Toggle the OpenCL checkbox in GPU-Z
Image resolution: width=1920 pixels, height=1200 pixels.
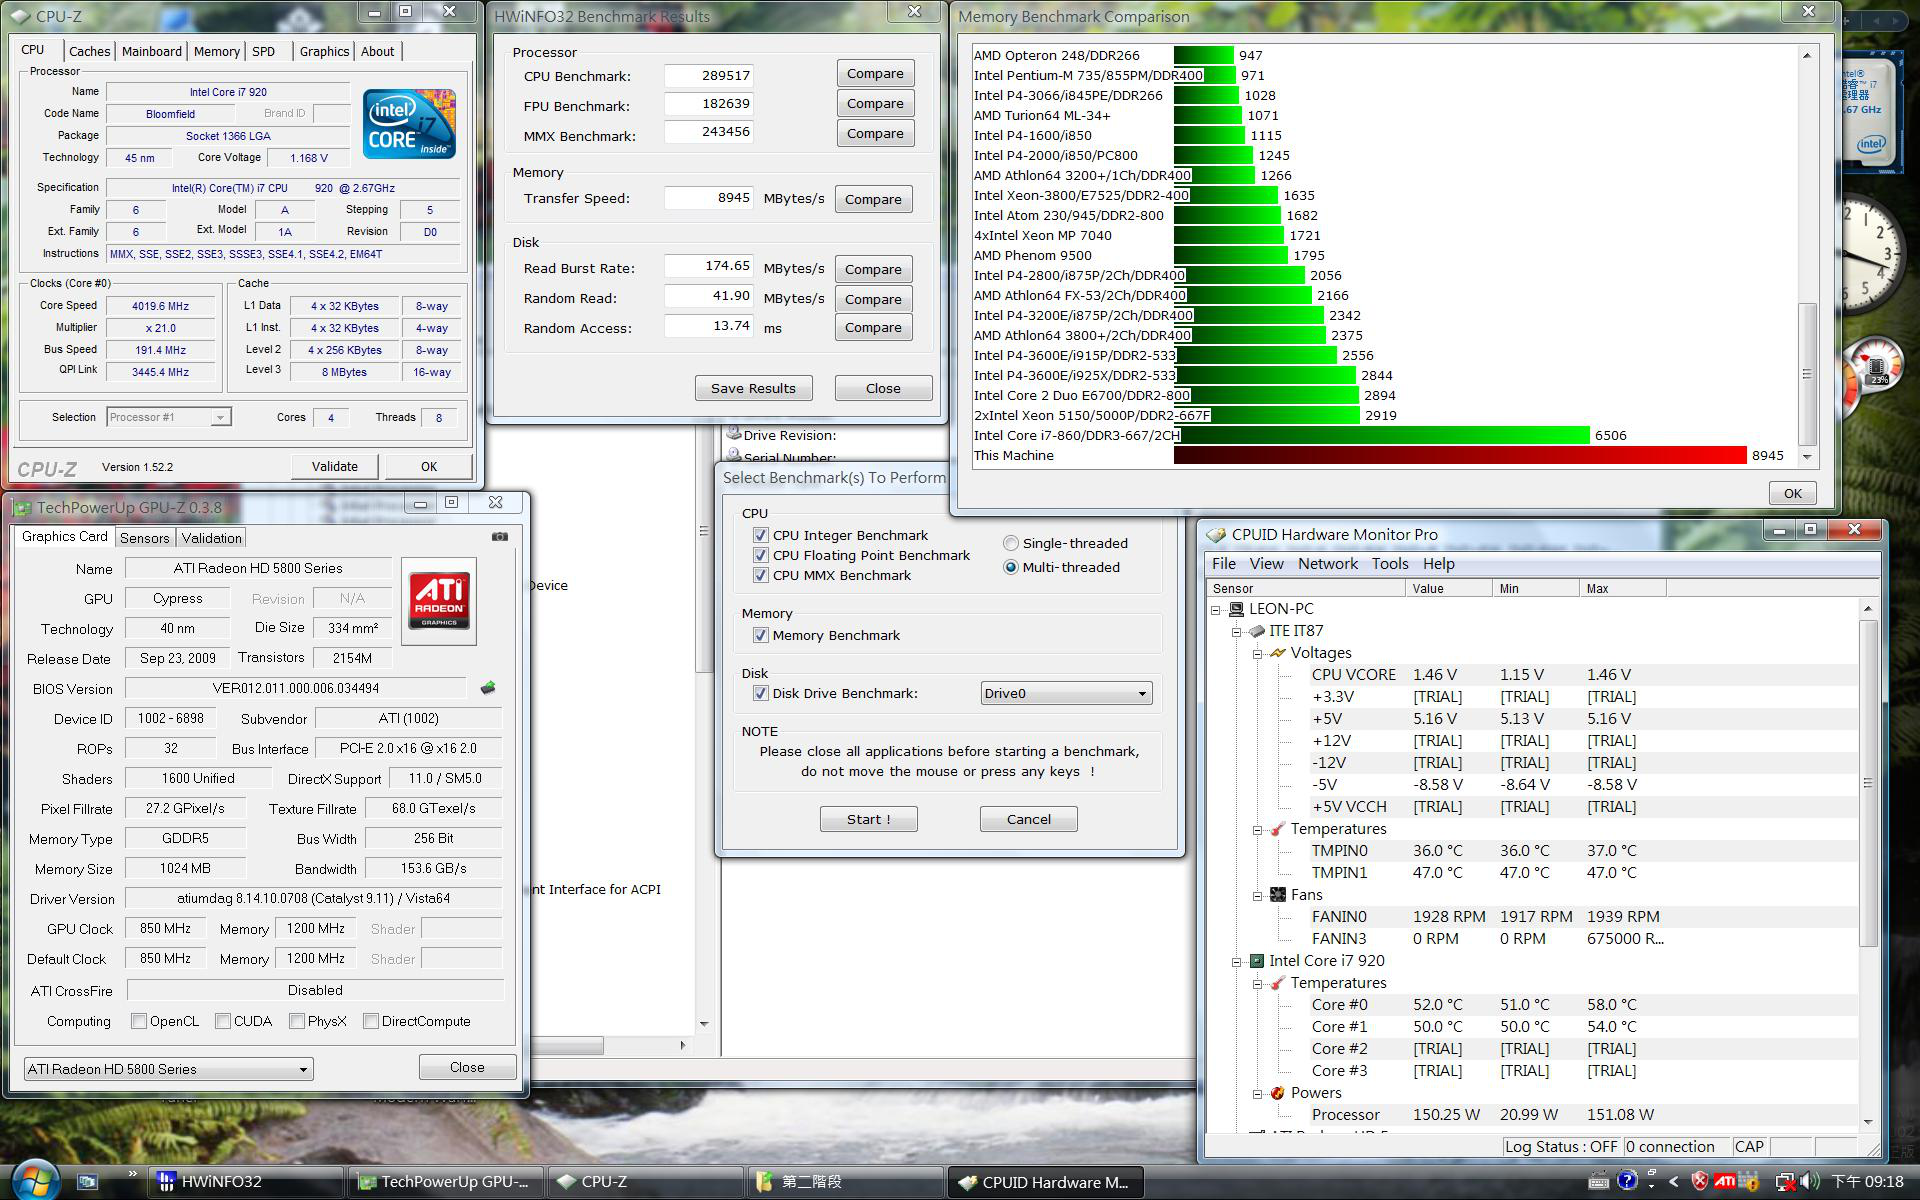click(139, 1021)
